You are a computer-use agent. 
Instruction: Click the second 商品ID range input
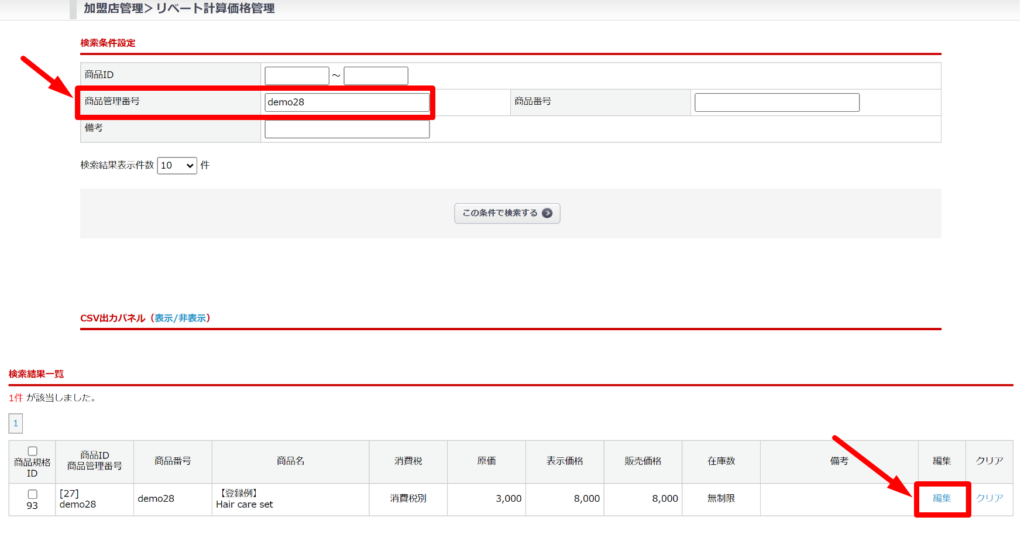[376, 76]
